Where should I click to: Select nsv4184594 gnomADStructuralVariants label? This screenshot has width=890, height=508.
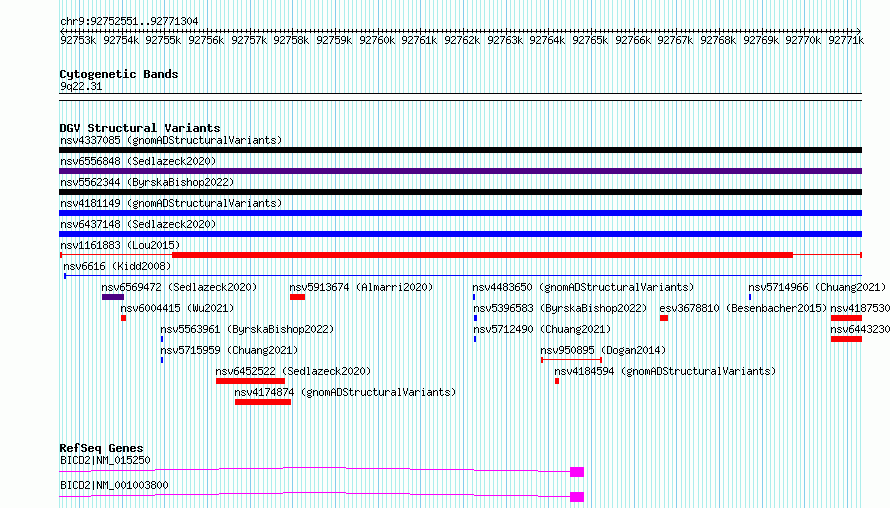665,371
